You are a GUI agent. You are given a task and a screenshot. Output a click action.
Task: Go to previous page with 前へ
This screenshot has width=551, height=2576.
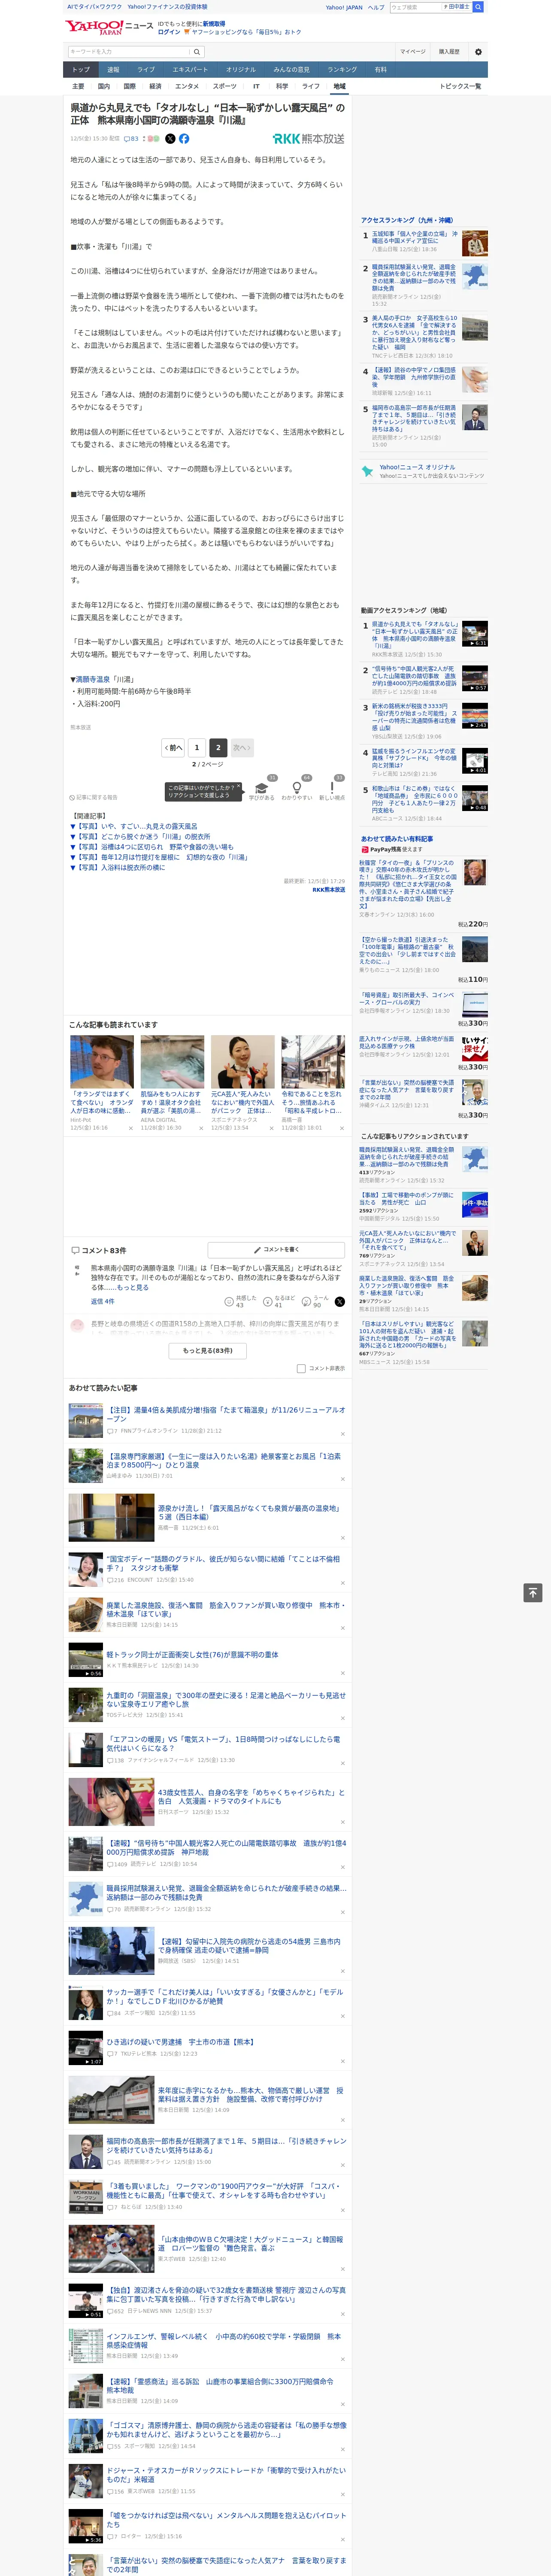[x=173, y=747]
